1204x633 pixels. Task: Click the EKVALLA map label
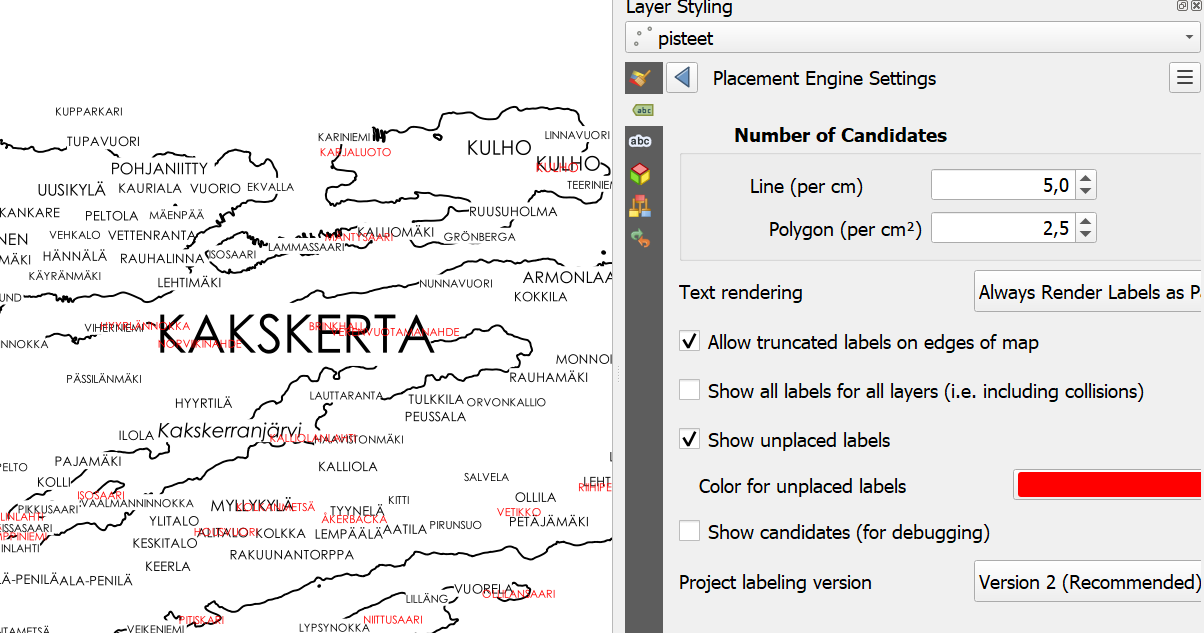coord(270,187)
